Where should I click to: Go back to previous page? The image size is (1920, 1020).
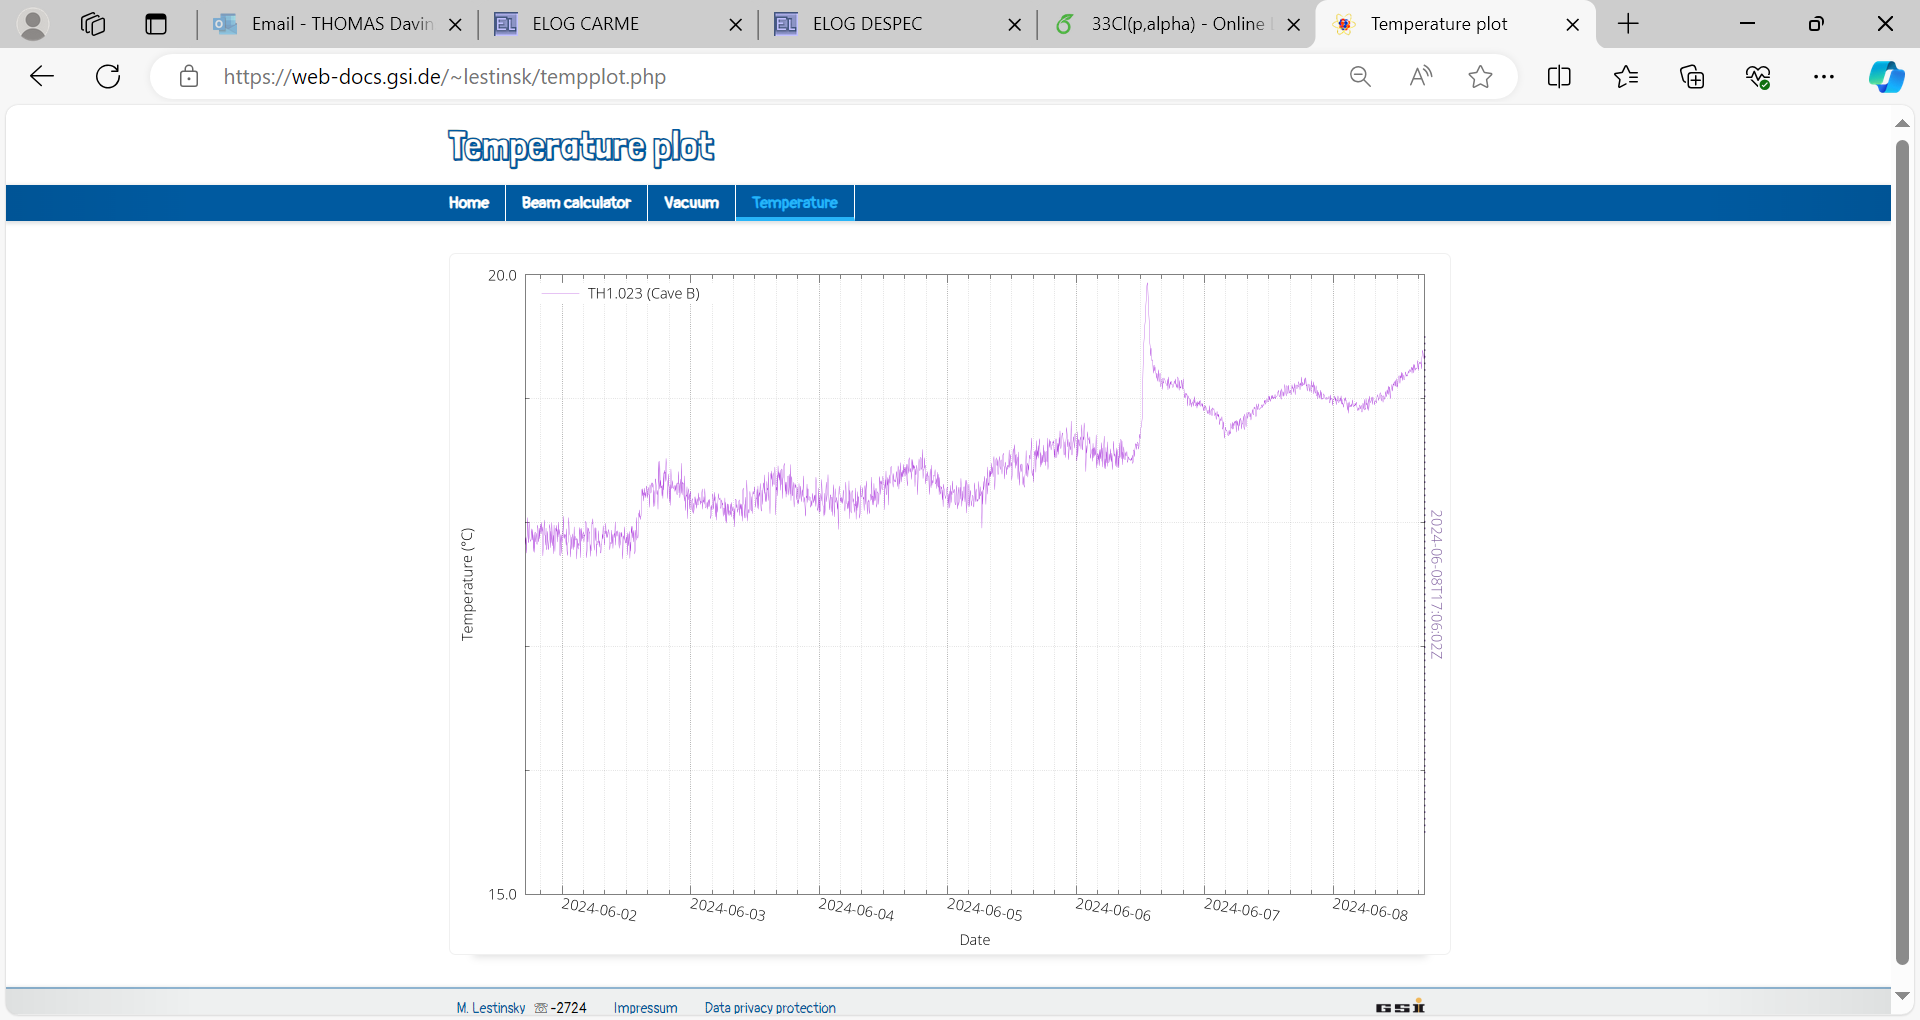tap(42, 77)
